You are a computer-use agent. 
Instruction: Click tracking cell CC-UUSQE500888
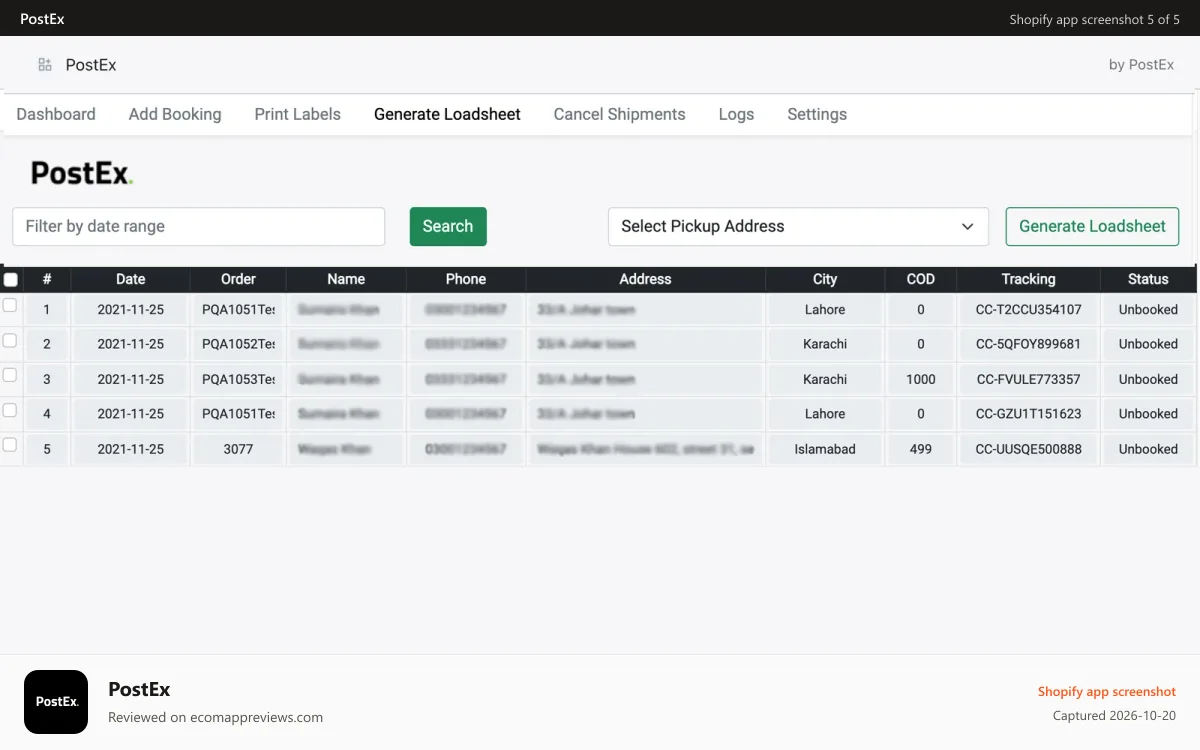pyautogui.click(x=1028, y=449)
